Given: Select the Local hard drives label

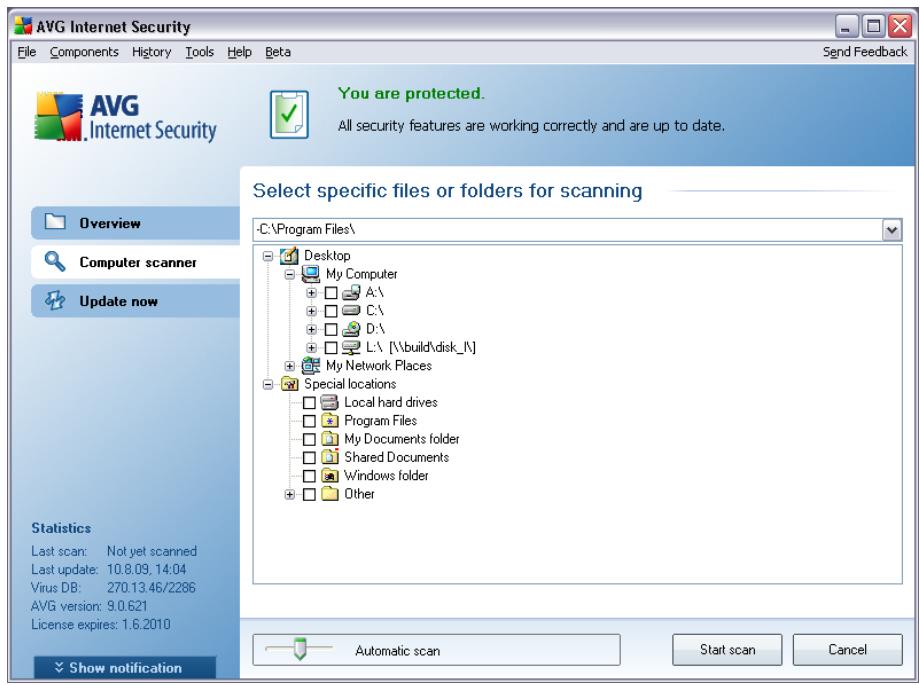Looking at the screenshot, I should (x=391, y=402).
